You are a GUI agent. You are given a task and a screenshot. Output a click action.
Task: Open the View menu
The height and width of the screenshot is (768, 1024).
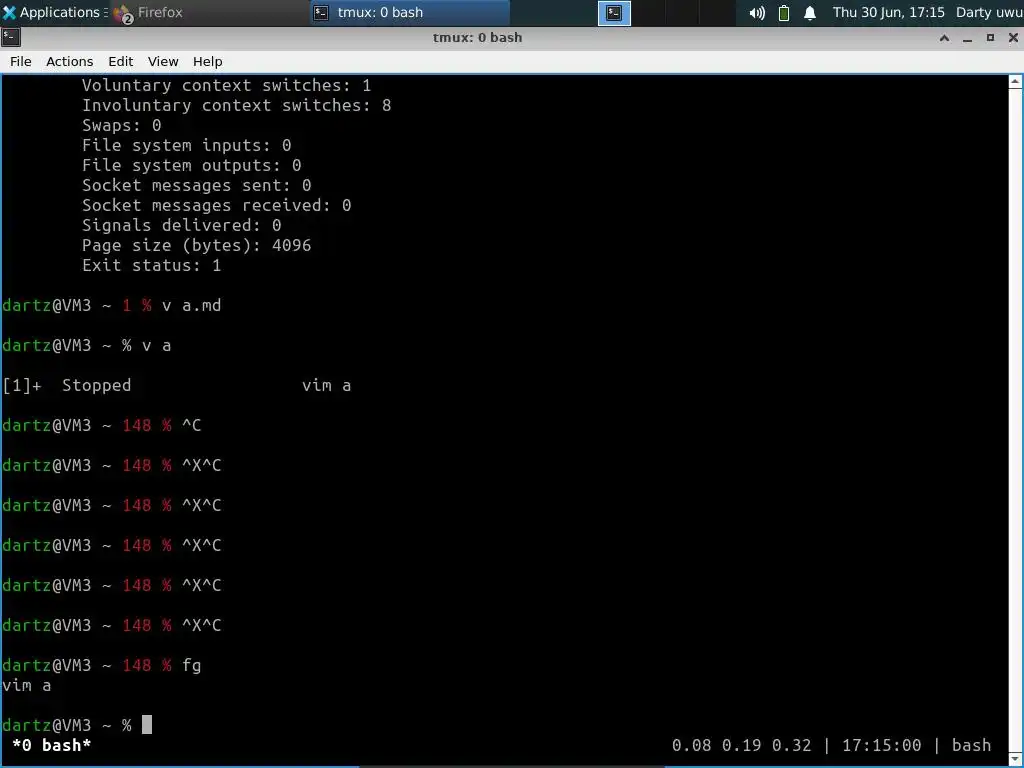[x=163, y=61]
